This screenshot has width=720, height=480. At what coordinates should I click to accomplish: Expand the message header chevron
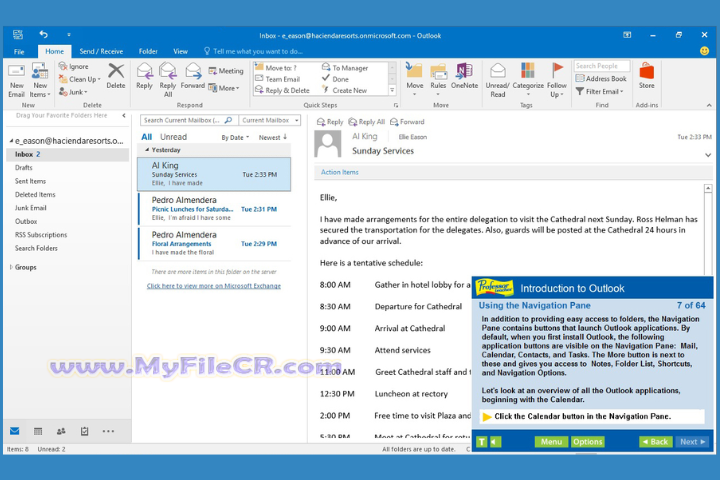point(708,155)
